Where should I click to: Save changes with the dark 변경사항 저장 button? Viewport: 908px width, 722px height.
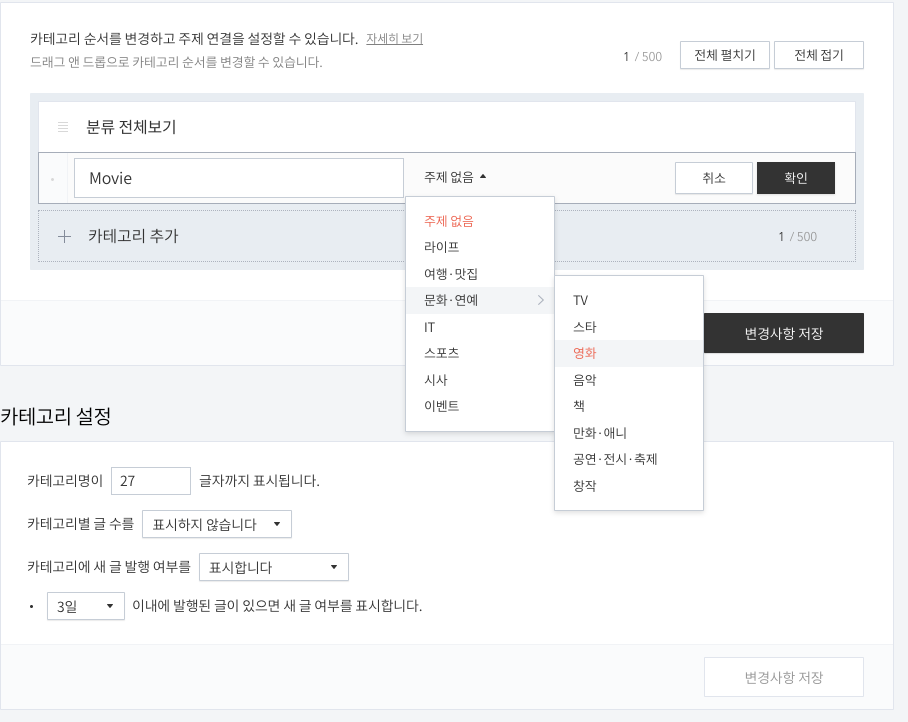tap(784, 333)
